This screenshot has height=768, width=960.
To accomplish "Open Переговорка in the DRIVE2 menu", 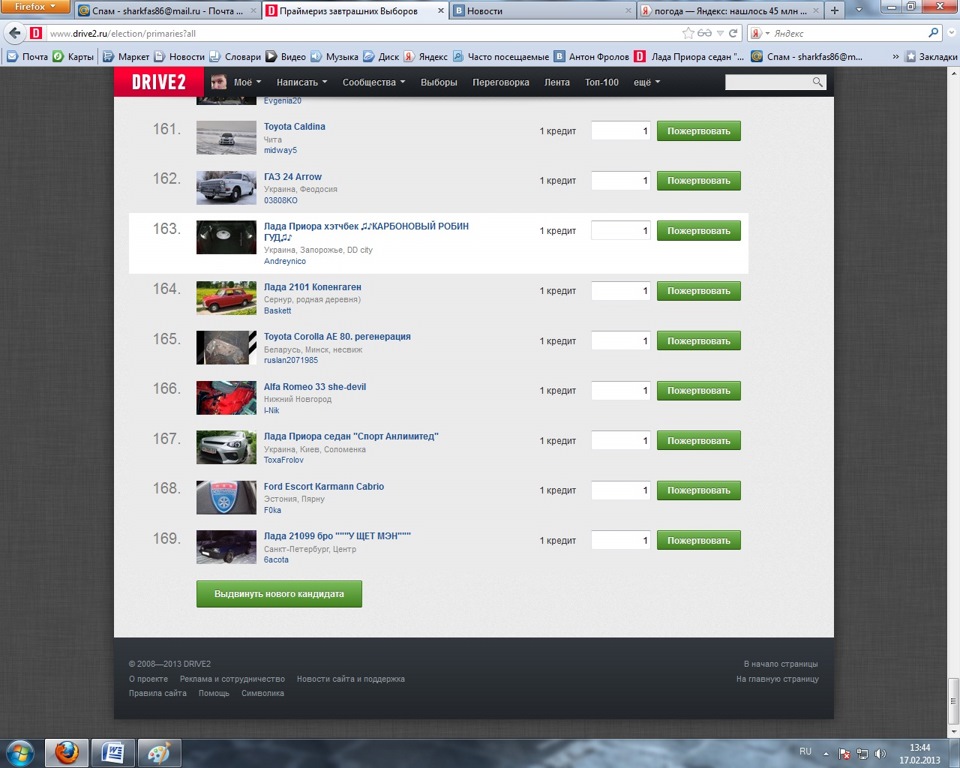I will point(500,82).
